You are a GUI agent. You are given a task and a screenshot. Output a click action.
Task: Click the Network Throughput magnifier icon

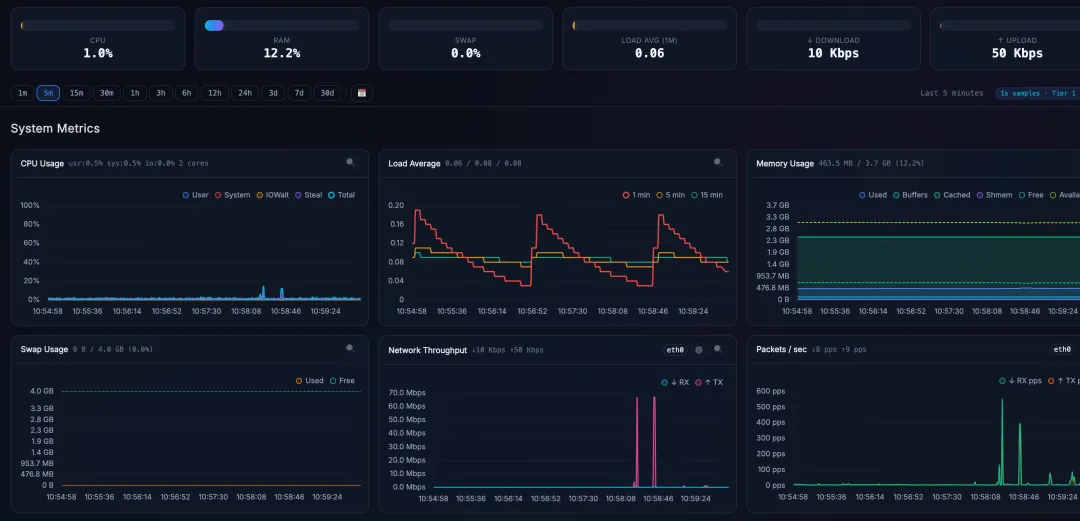(718, 349)
